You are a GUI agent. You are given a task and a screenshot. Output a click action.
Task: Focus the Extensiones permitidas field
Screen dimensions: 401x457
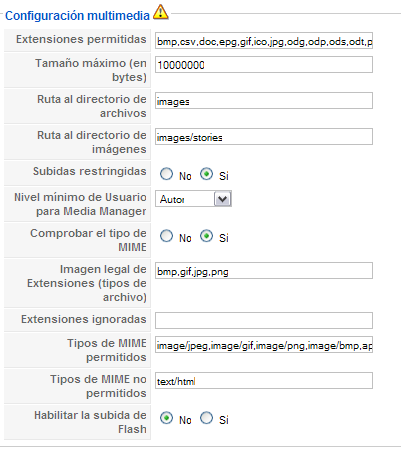[264, 41]
